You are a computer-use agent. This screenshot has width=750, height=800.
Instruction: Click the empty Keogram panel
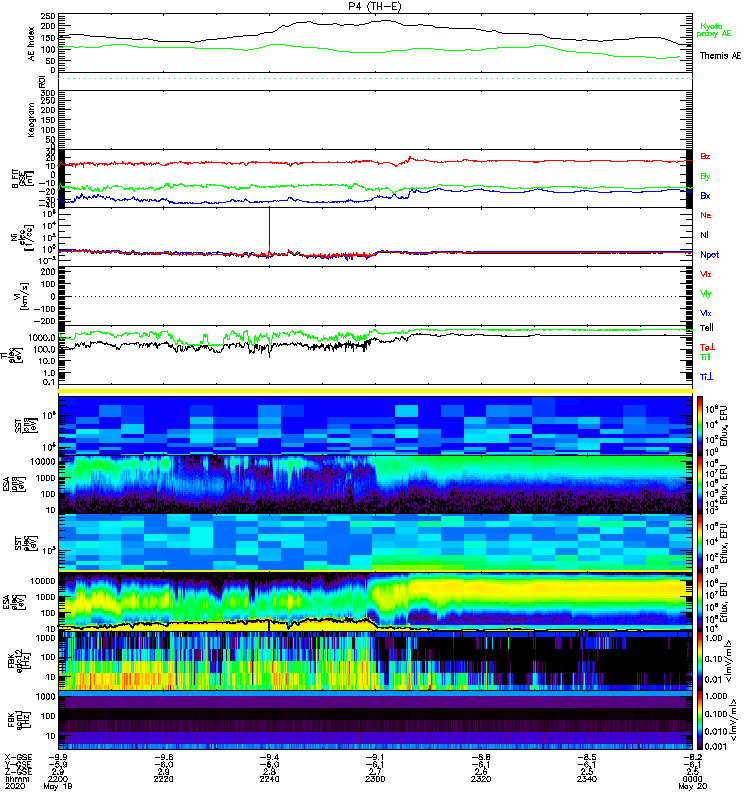pos(375,119)
